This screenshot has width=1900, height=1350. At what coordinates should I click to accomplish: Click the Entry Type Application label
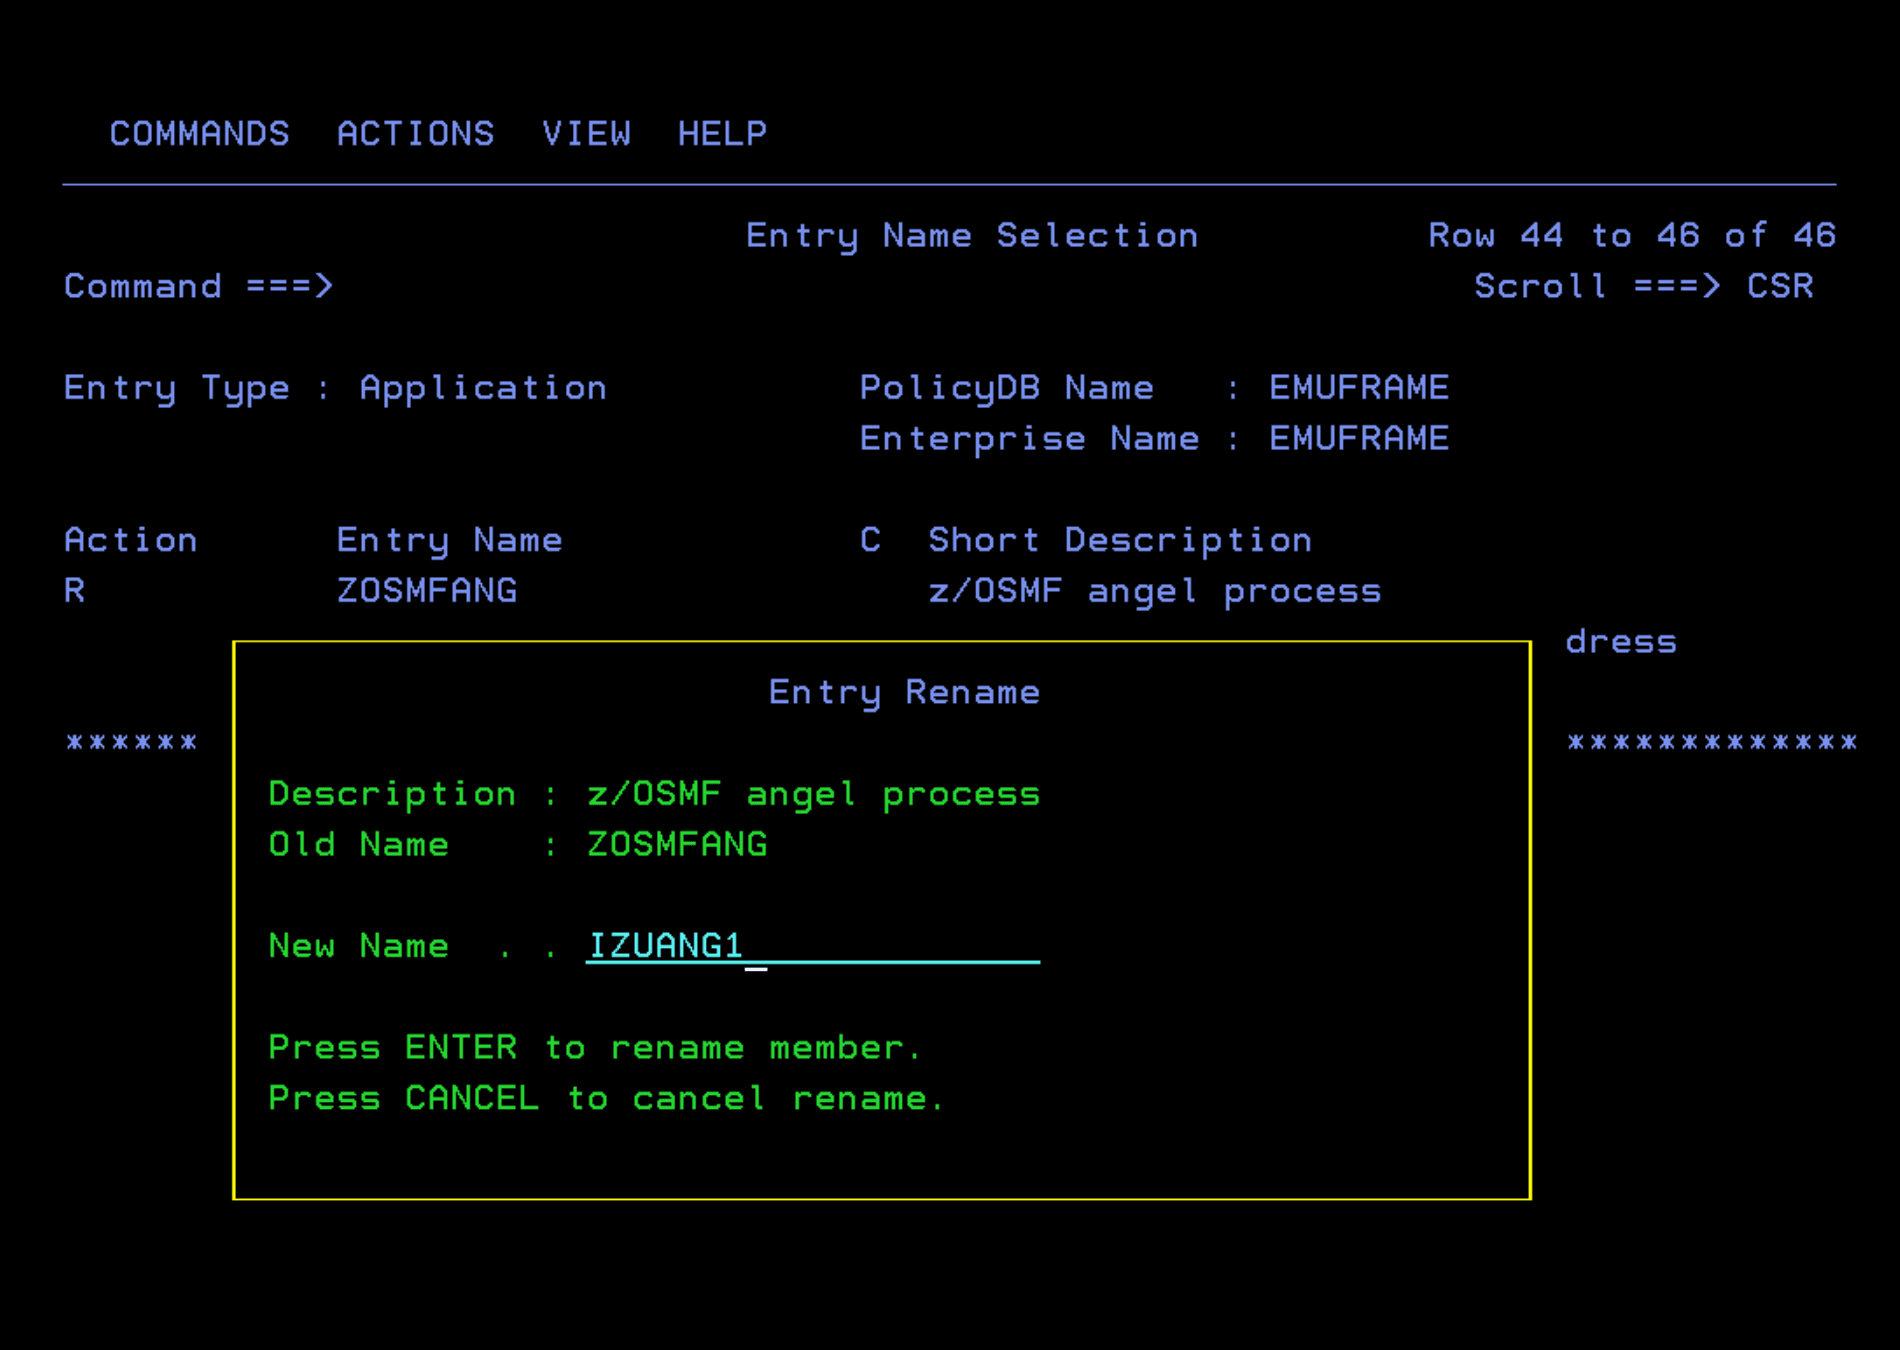pos(483,387)
